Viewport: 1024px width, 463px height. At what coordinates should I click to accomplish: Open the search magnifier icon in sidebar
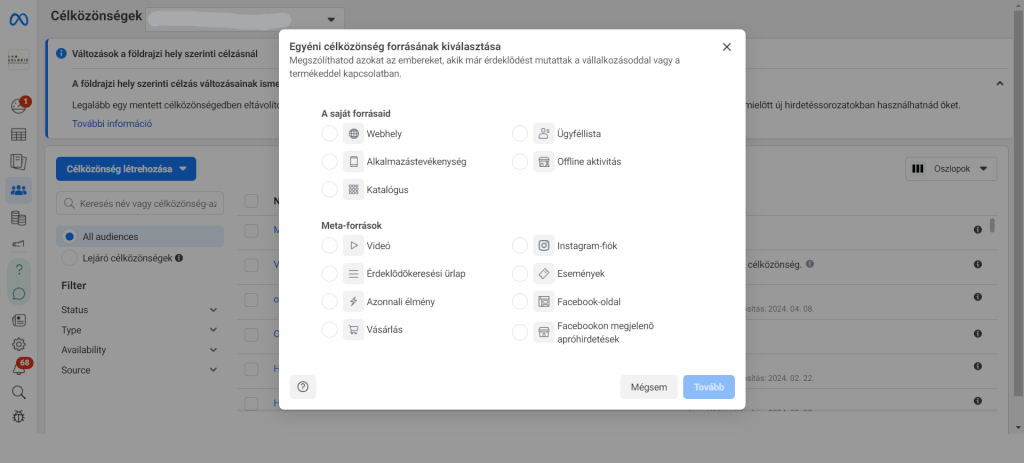point(18,391)
